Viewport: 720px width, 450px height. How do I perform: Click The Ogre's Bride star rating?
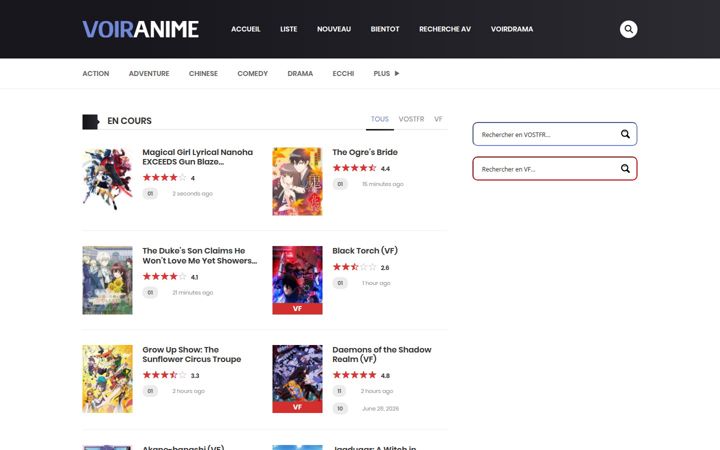point(354,168)
